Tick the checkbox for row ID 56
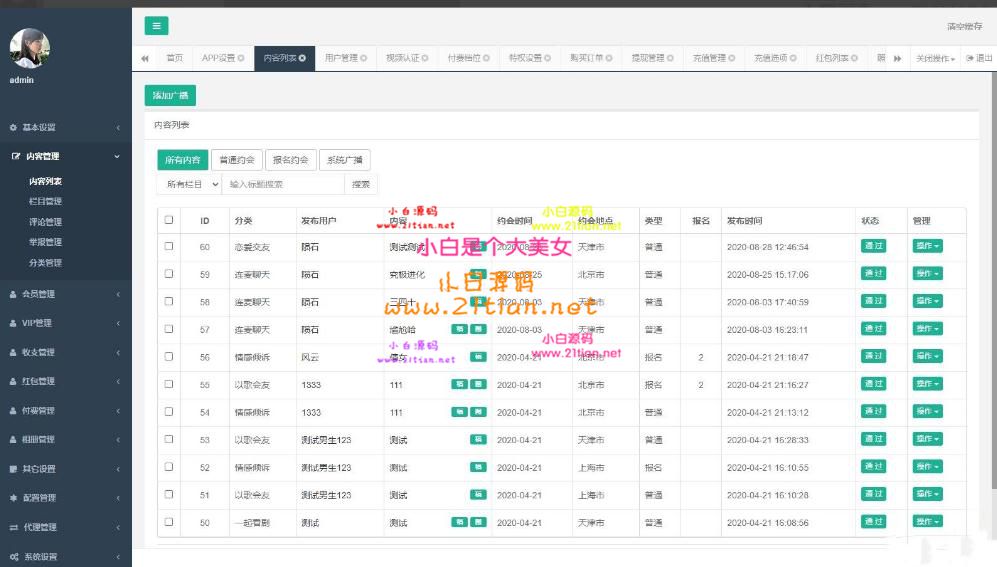 click(168, 357)
